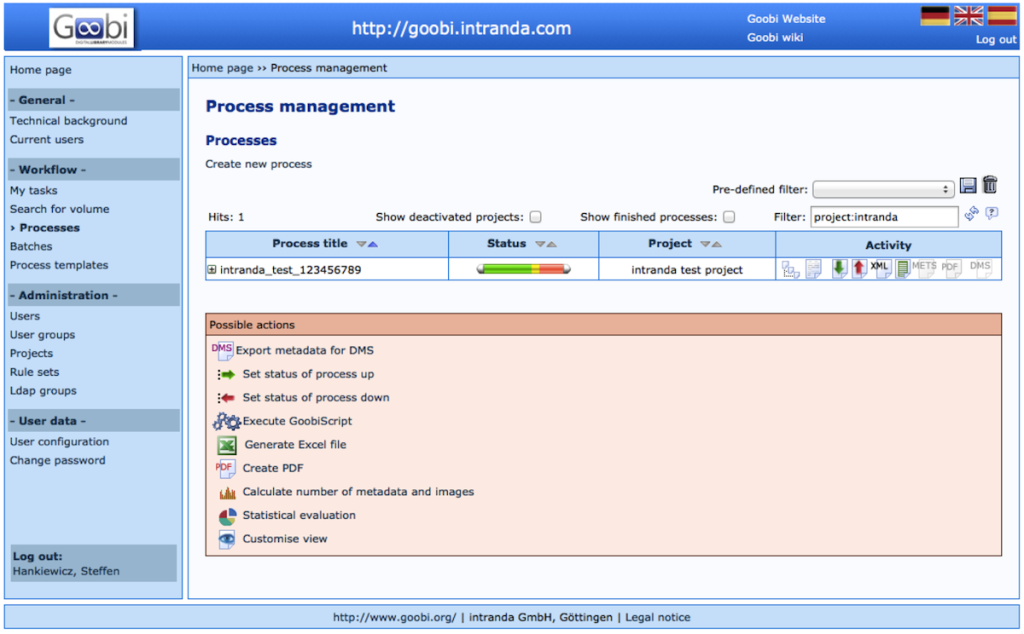Open the Goobi wiki link in header
1024x634 pixels.
click(775, 37)
